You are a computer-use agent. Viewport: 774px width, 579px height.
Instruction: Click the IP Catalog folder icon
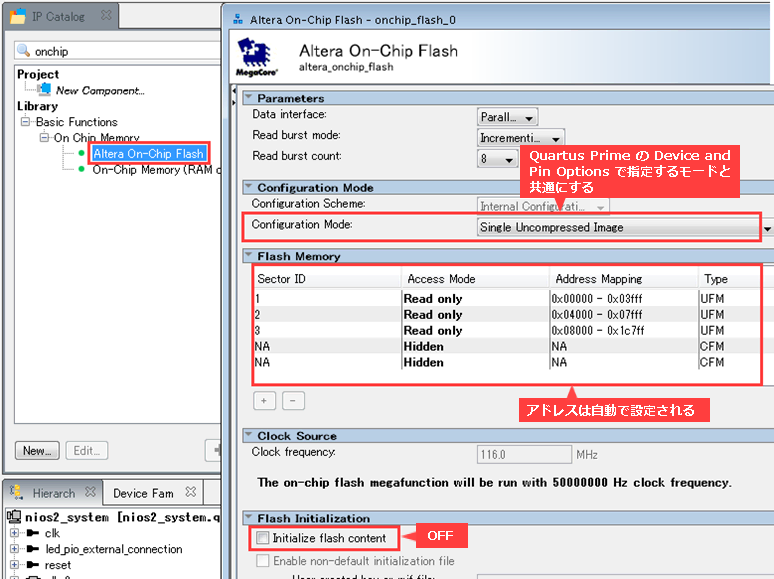(18, 16)
